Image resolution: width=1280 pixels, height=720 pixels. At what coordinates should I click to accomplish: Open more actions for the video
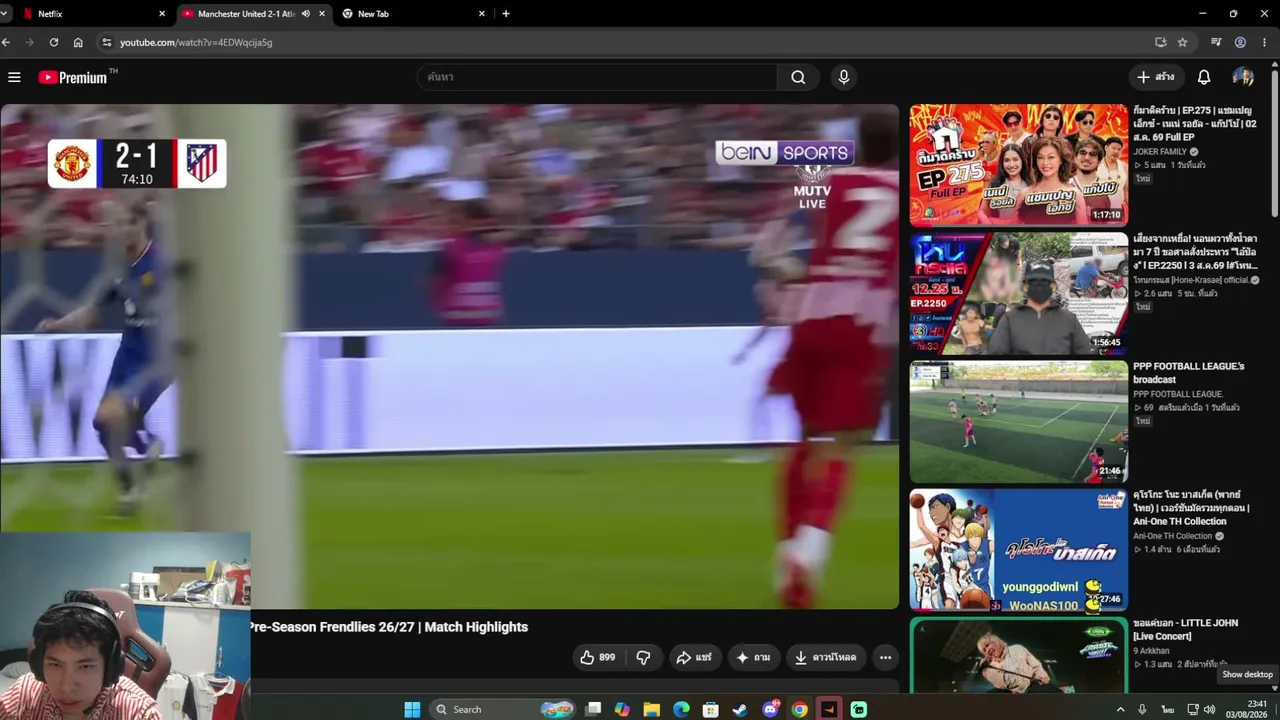click(x=885, y=657)
